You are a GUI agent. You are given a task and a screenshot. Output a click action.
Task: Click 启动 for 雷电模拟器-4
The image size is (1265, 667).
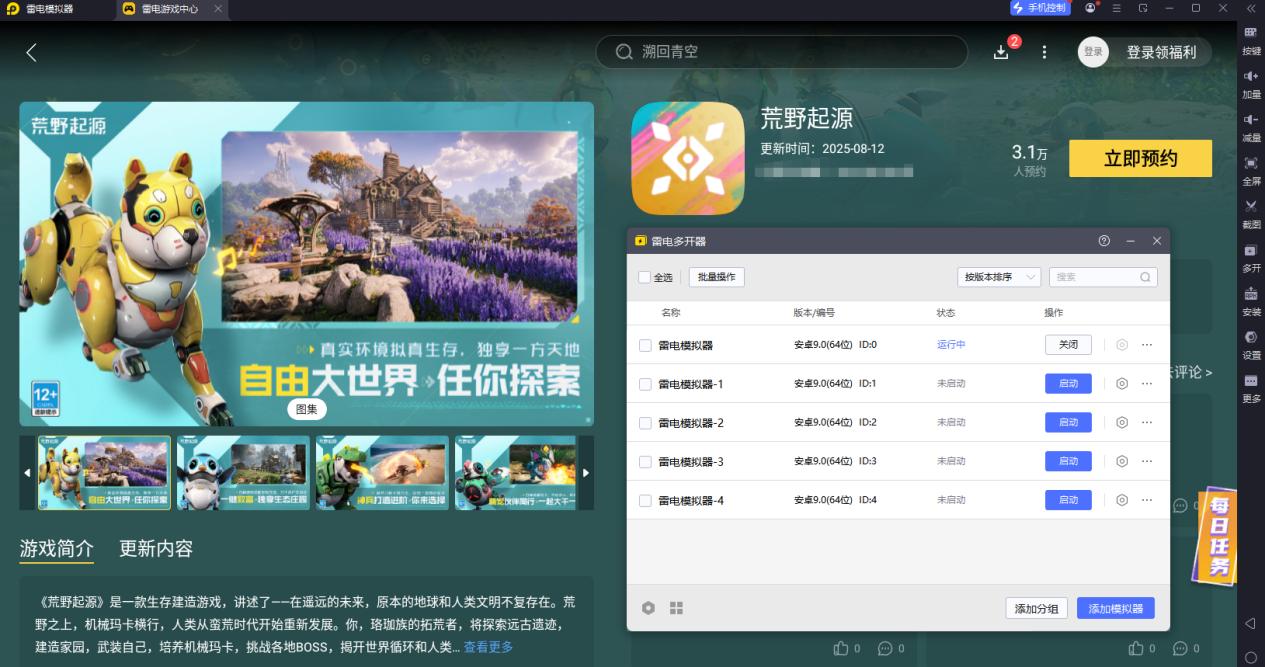[1068, 500]
